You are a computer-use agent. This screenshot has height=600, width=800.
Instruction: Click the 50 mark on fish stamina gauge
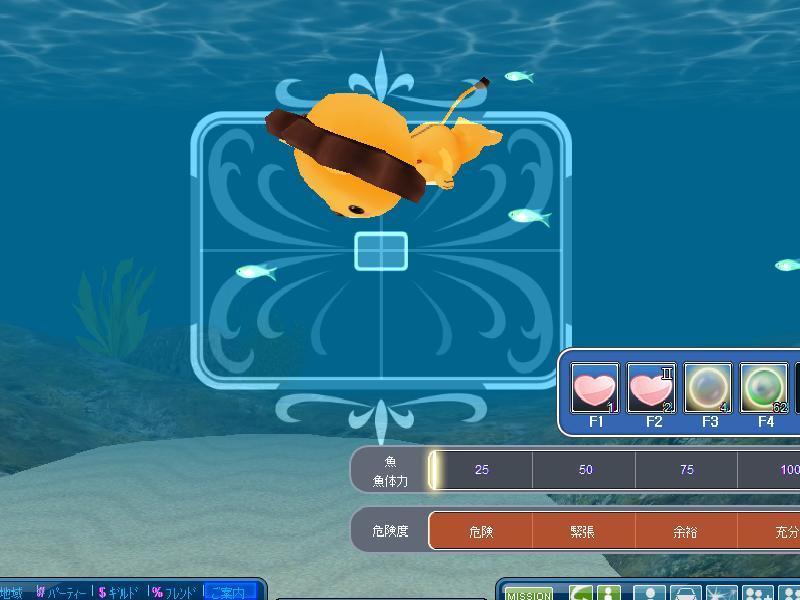click(585, 469)
